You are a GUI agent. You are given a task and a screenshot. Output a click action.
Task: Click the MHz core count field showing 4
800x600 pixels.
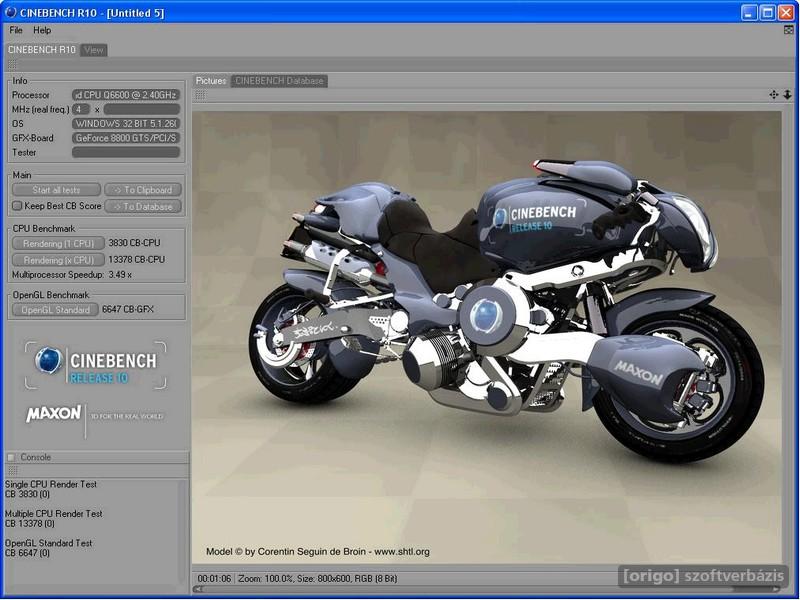(x=81, y=109)
